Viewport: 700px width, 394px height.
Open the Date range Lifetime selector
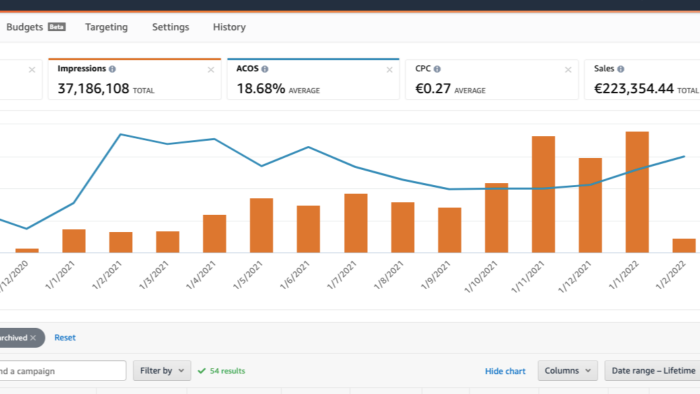click(652, 371)
